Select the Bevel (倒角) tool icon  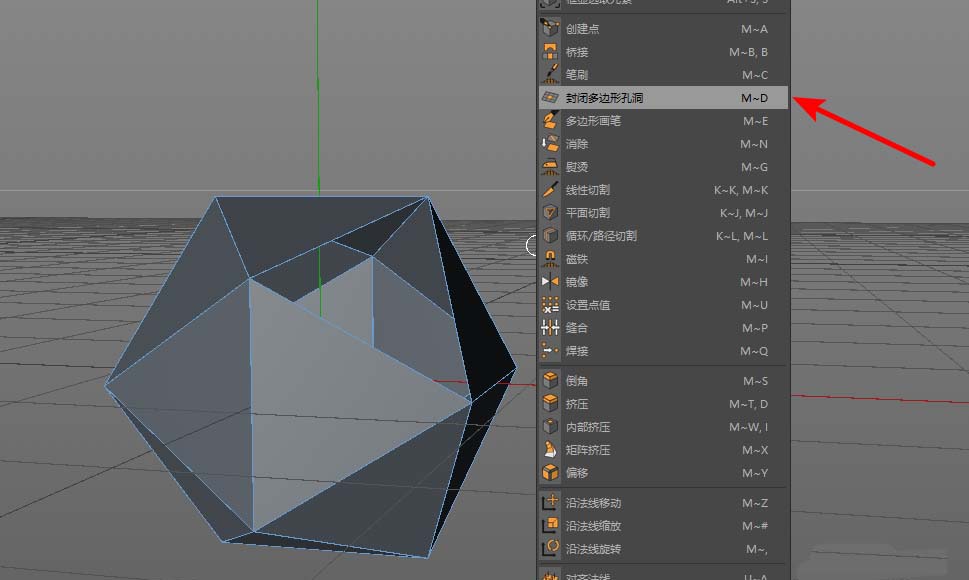click(549, 380)
